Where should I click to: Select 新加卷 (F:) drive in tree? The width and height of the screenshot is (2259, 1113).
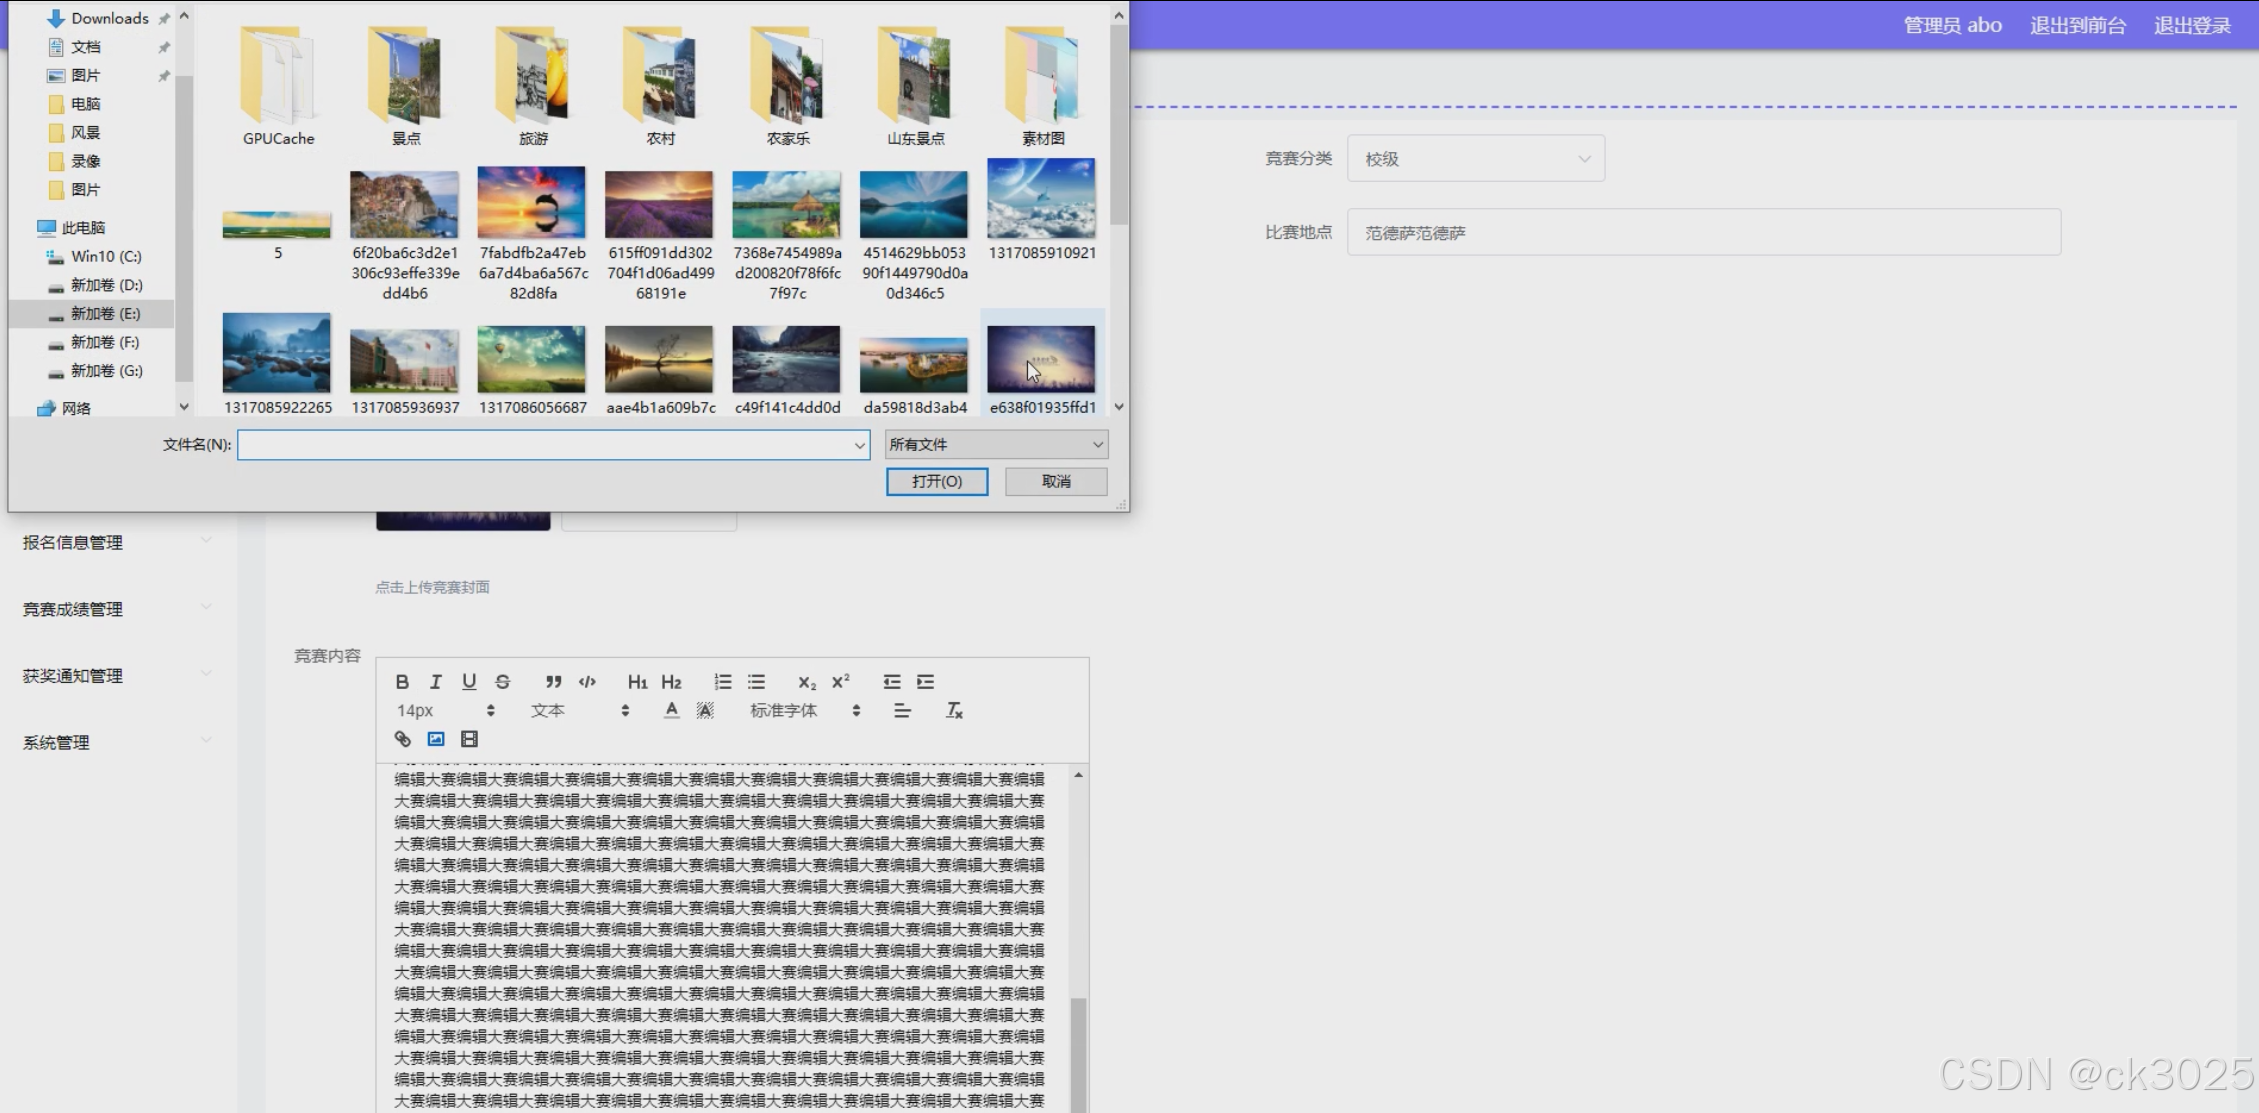[104, 342]
